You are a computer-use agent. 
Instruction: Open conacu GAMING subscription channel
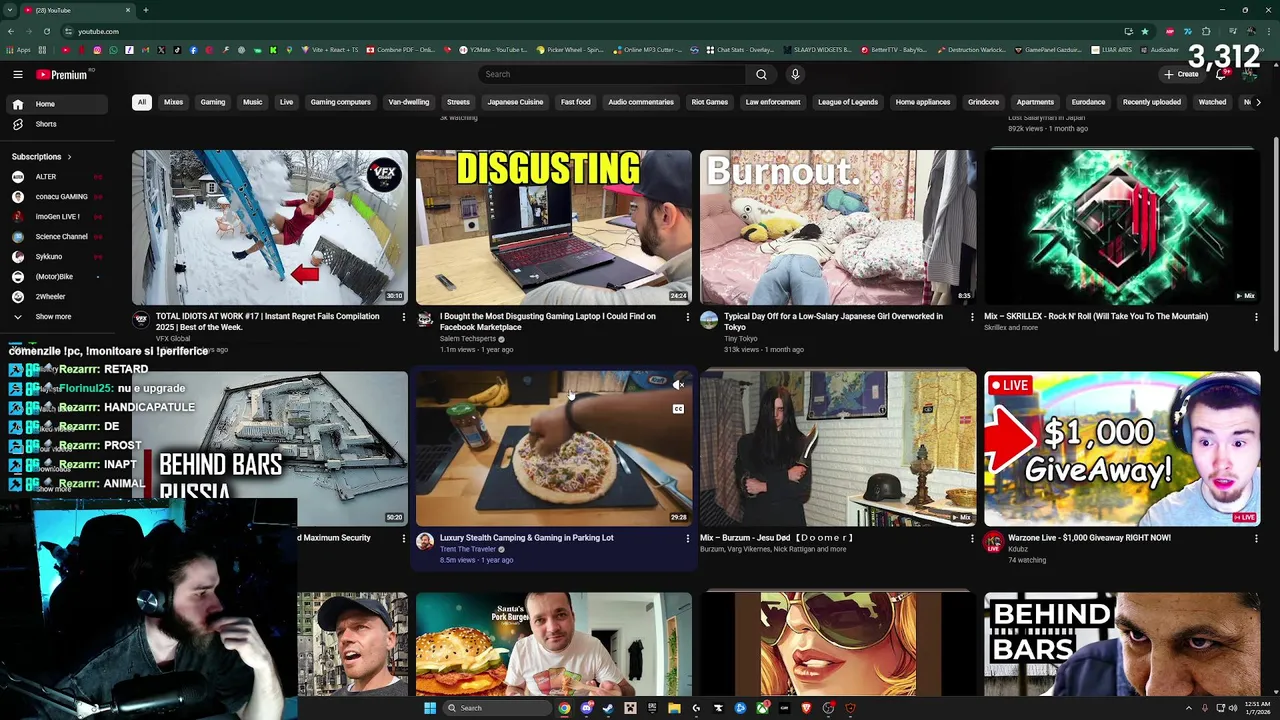tap(56, 197)
